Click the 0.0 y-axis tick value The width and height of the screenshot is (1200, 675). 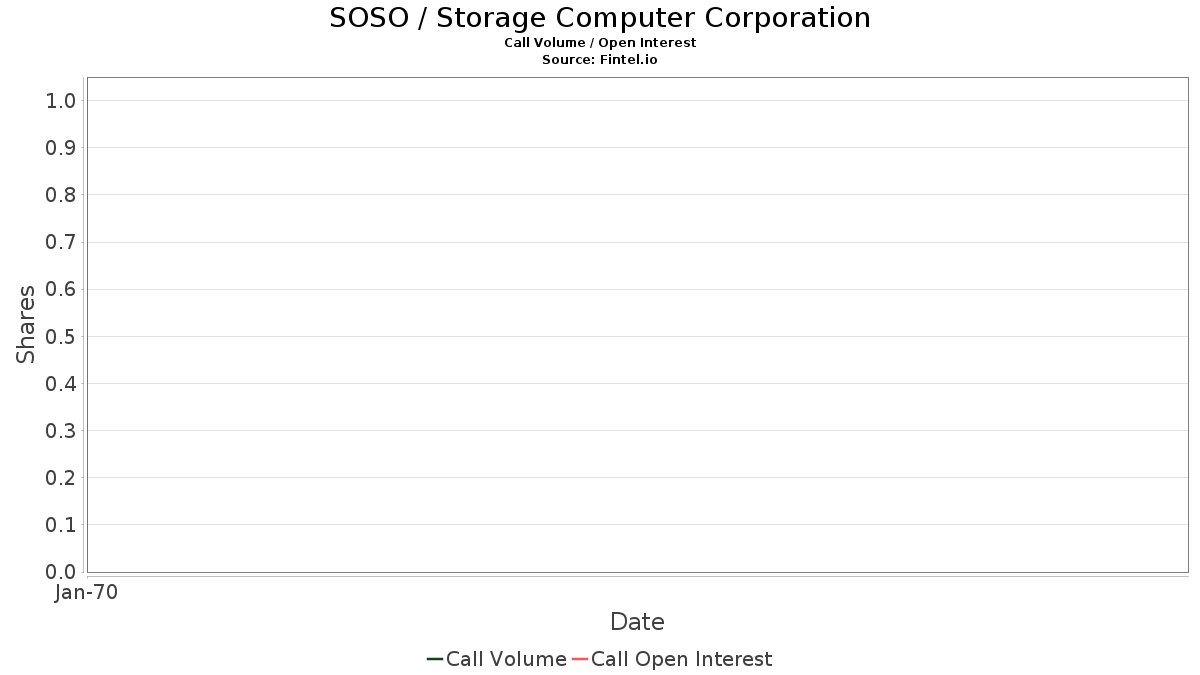tap(61, 572)
